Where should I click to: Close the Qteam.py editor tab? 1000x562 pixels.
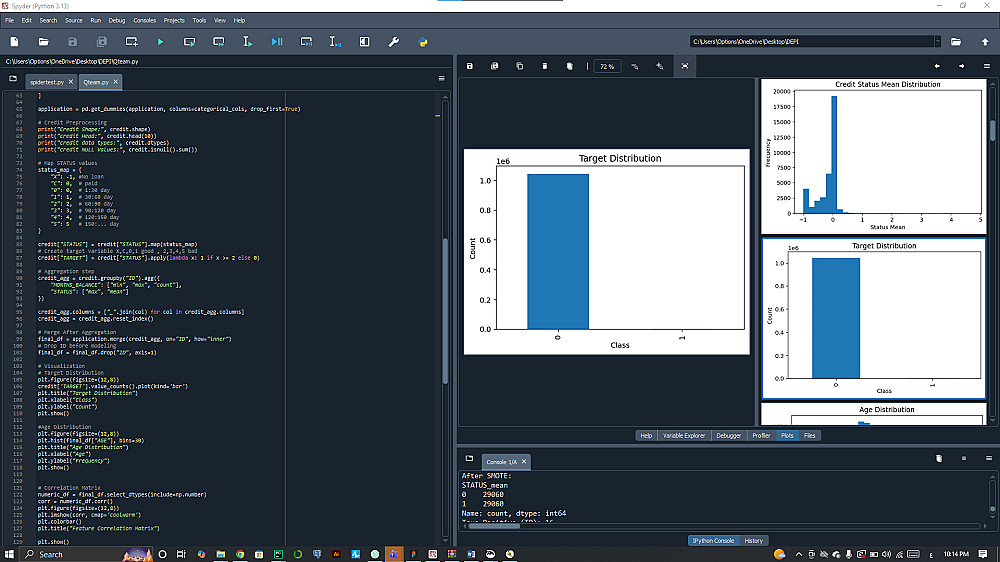pos(115,82)
